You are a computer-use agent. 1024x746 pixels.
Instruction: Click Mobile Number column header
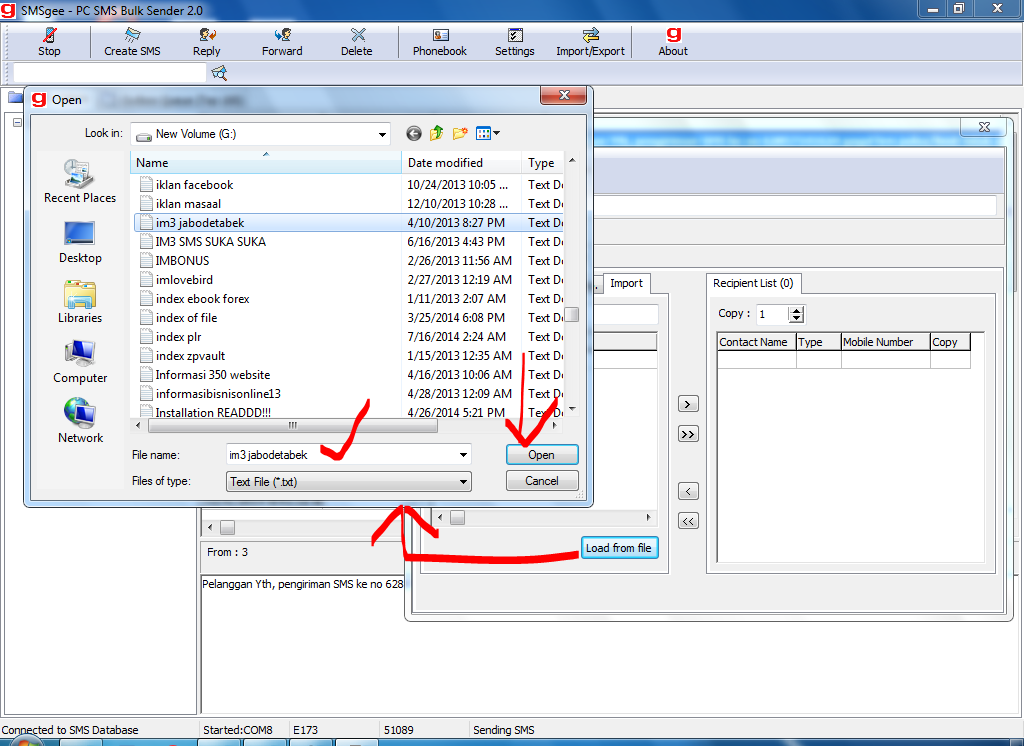pyautogui.click(x=885, y=342)
